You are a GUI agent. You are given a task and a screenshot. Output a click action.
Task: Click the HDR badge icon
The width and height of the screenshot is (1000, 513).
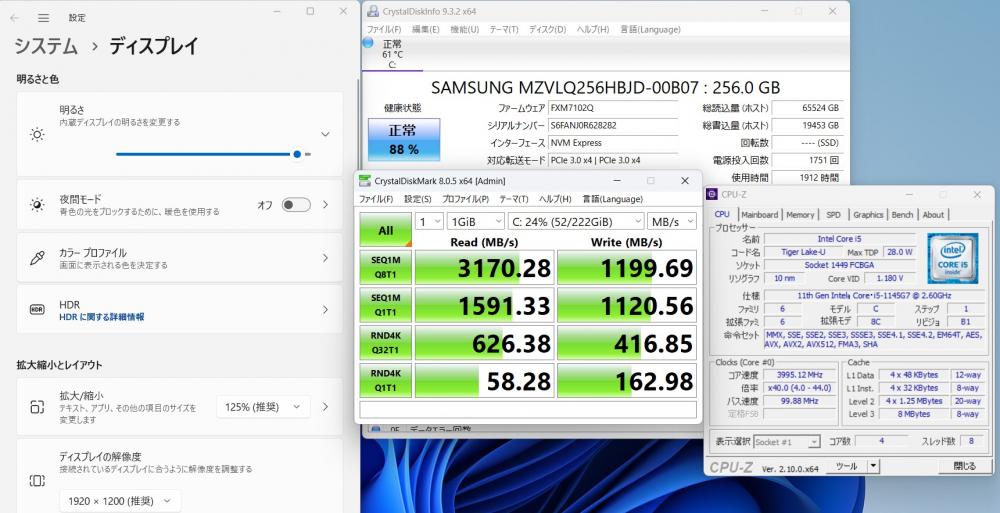coord(37,309)
